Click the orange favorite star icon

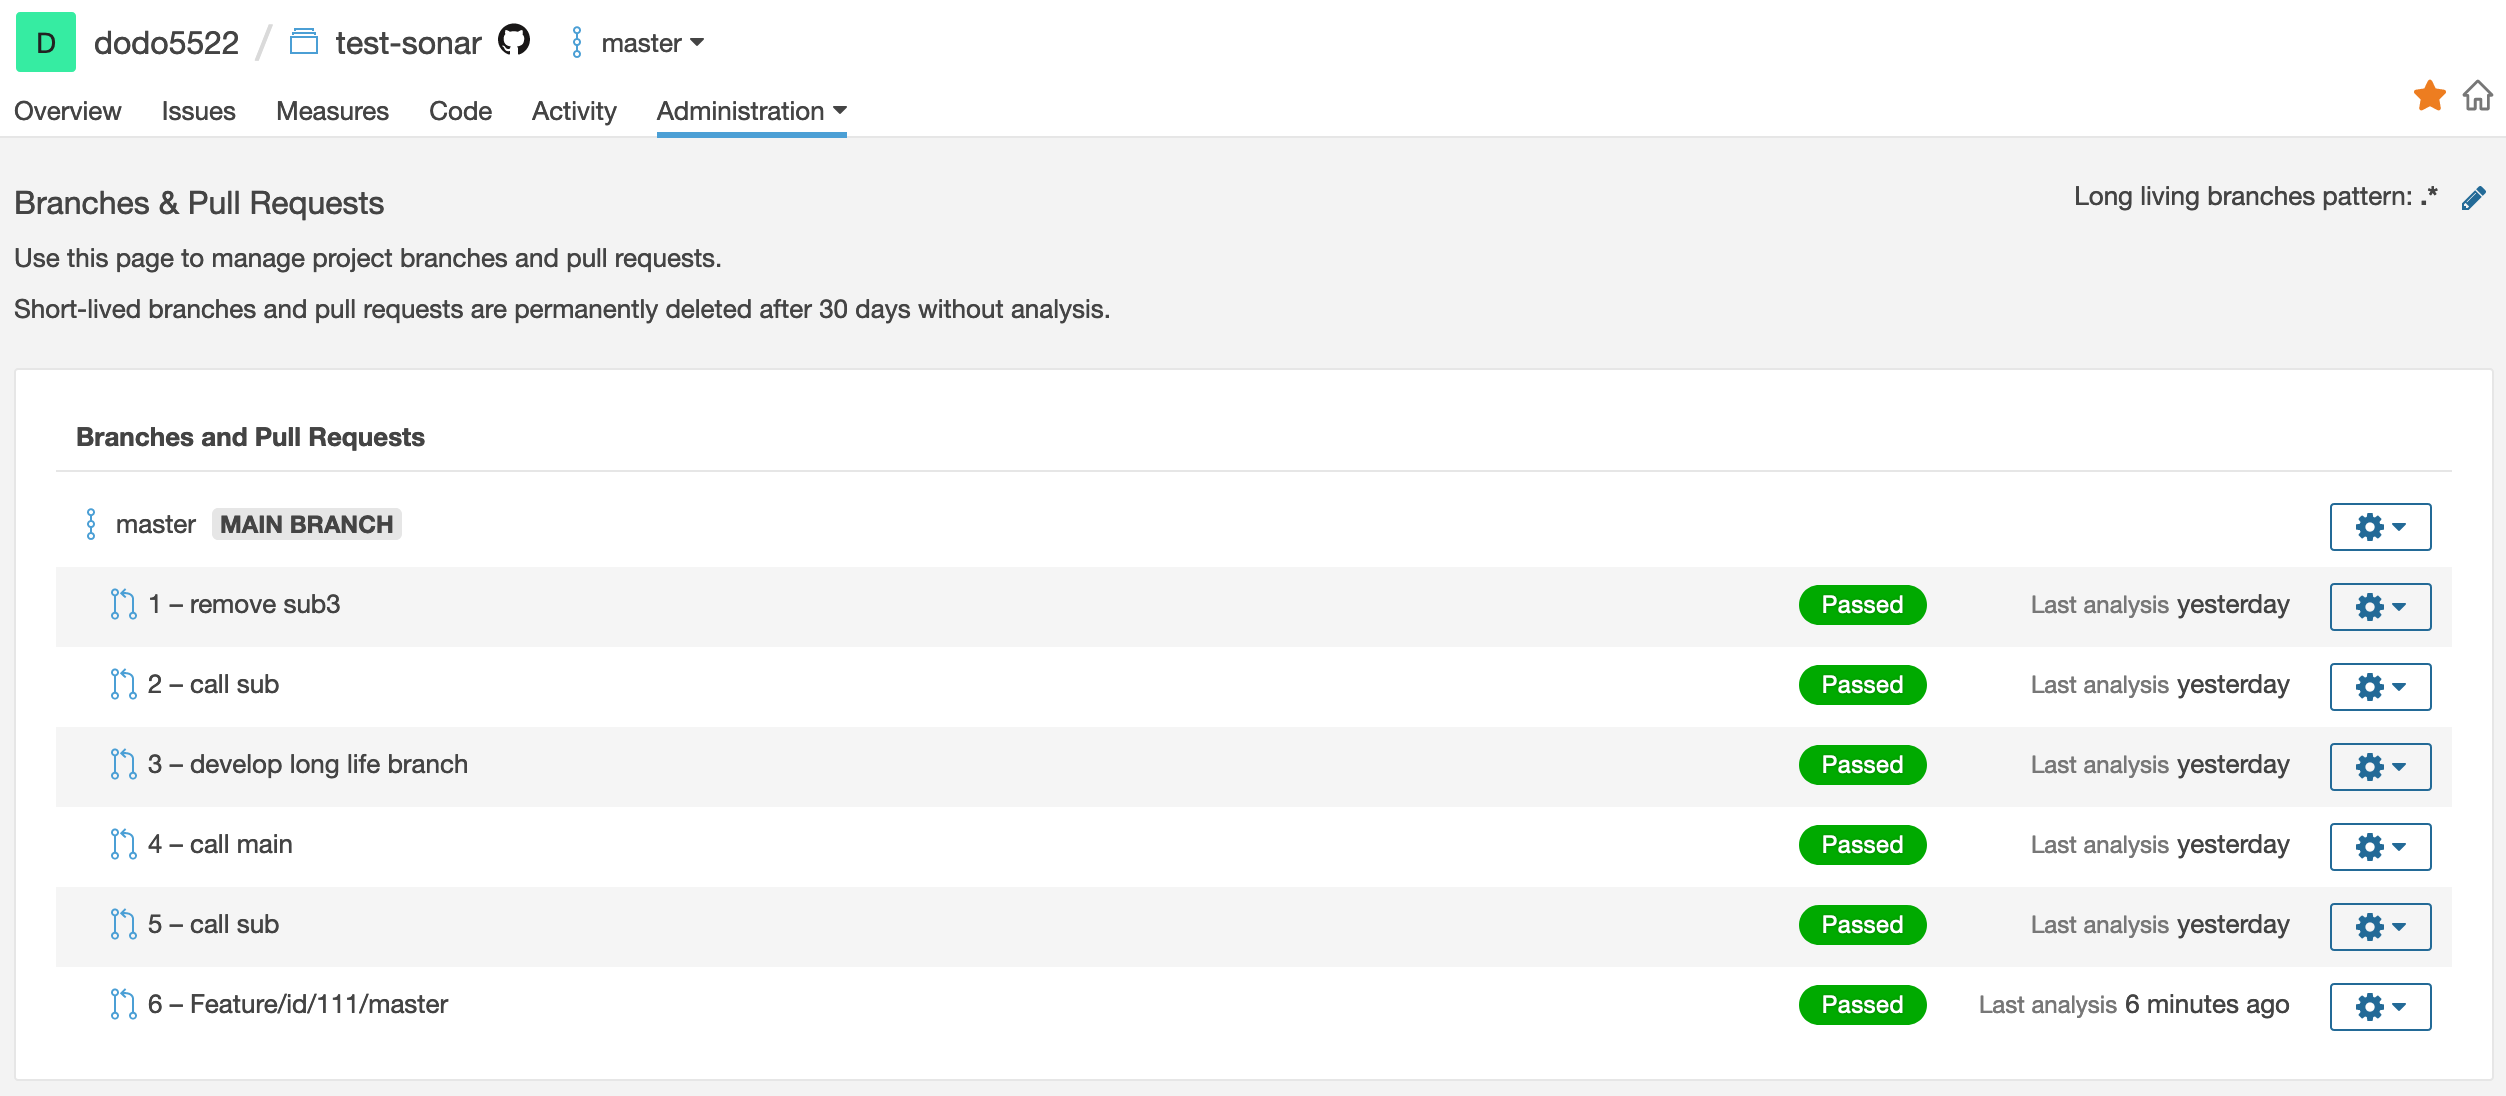(2429, 96)
